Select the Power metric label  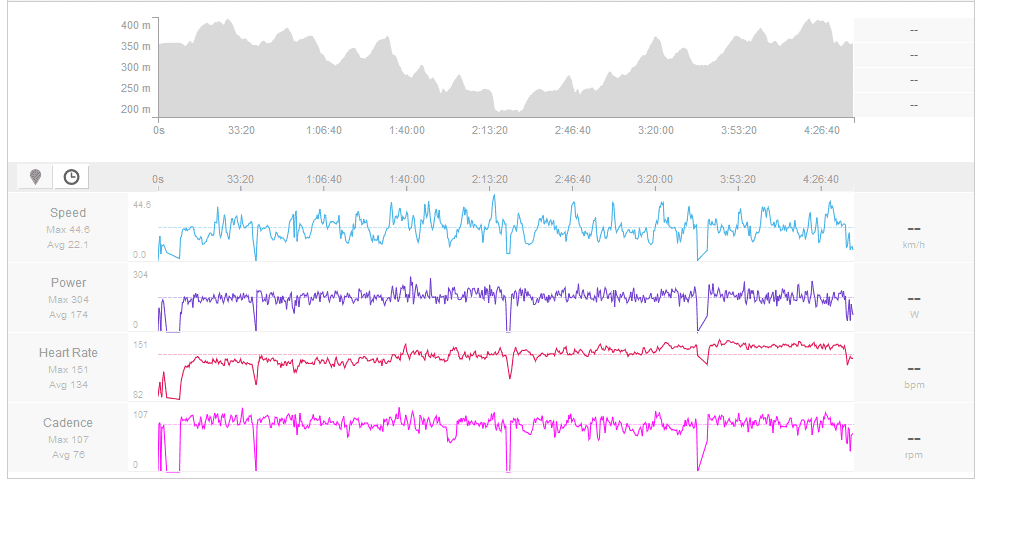point(68,283)
